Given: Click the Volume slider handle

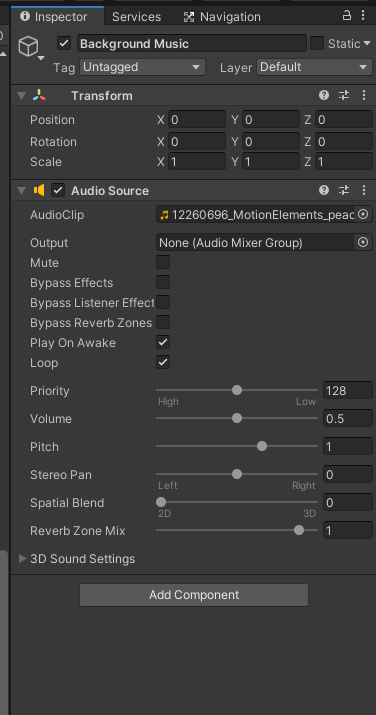Looking at the screenshot, I should pos(237,418).
